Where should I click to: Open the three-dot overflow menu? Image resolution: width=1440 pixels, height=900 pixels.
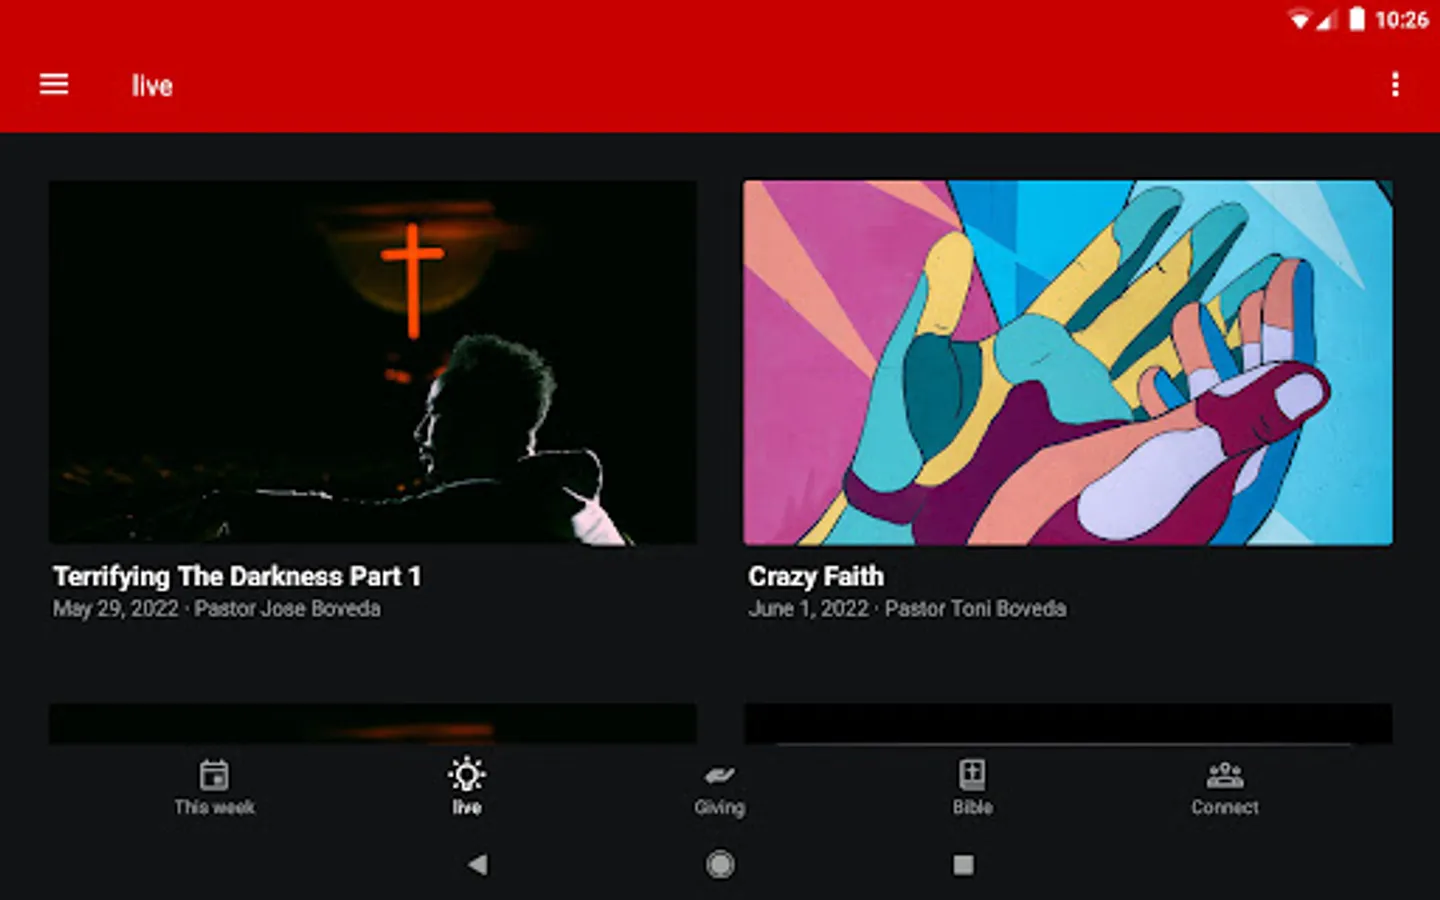[x=1395, y=85]
